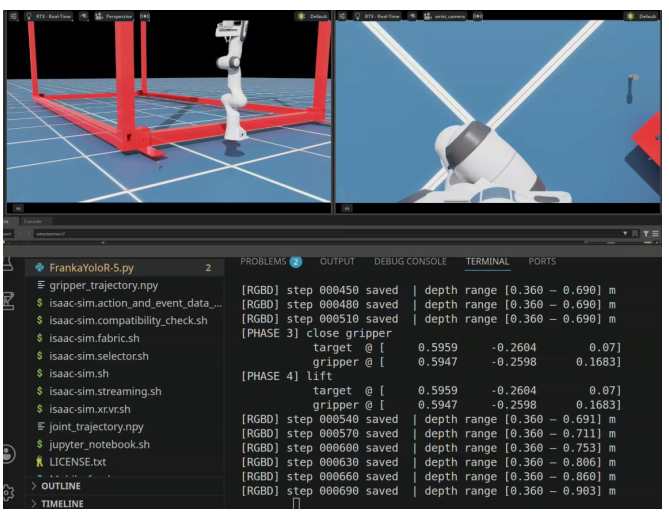Screen dimensions: 669x515
Task: Open the filter icon in content browser
Action: click(646, 233)
